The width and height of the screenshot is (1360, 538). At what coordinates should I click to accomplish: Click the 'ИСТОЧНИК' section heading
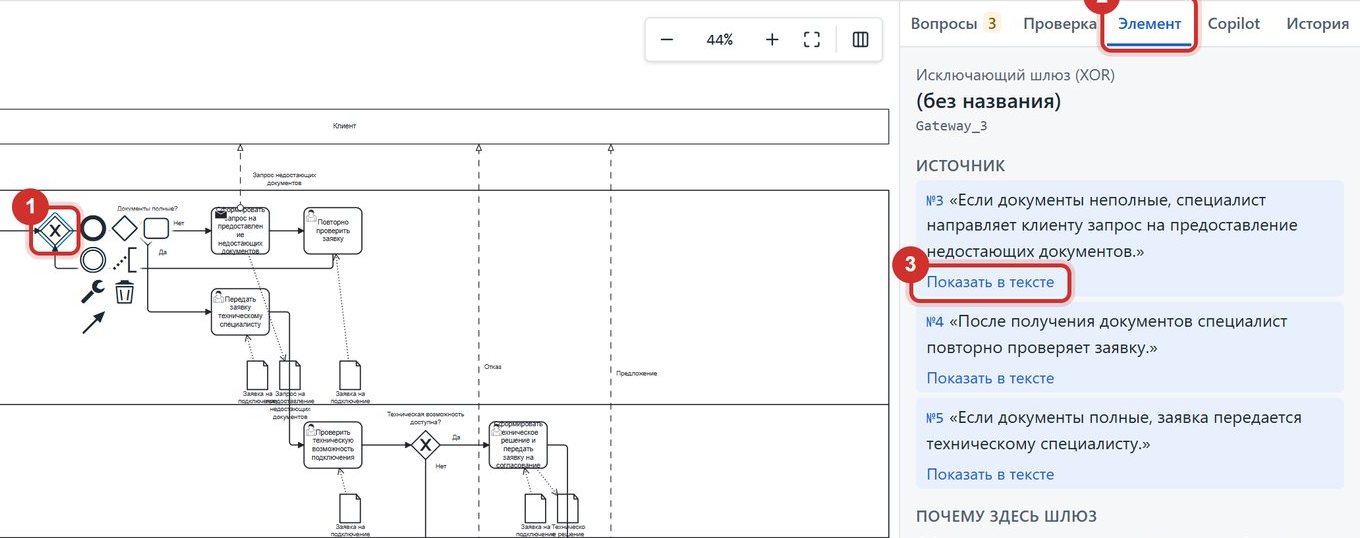click(961, 166)
